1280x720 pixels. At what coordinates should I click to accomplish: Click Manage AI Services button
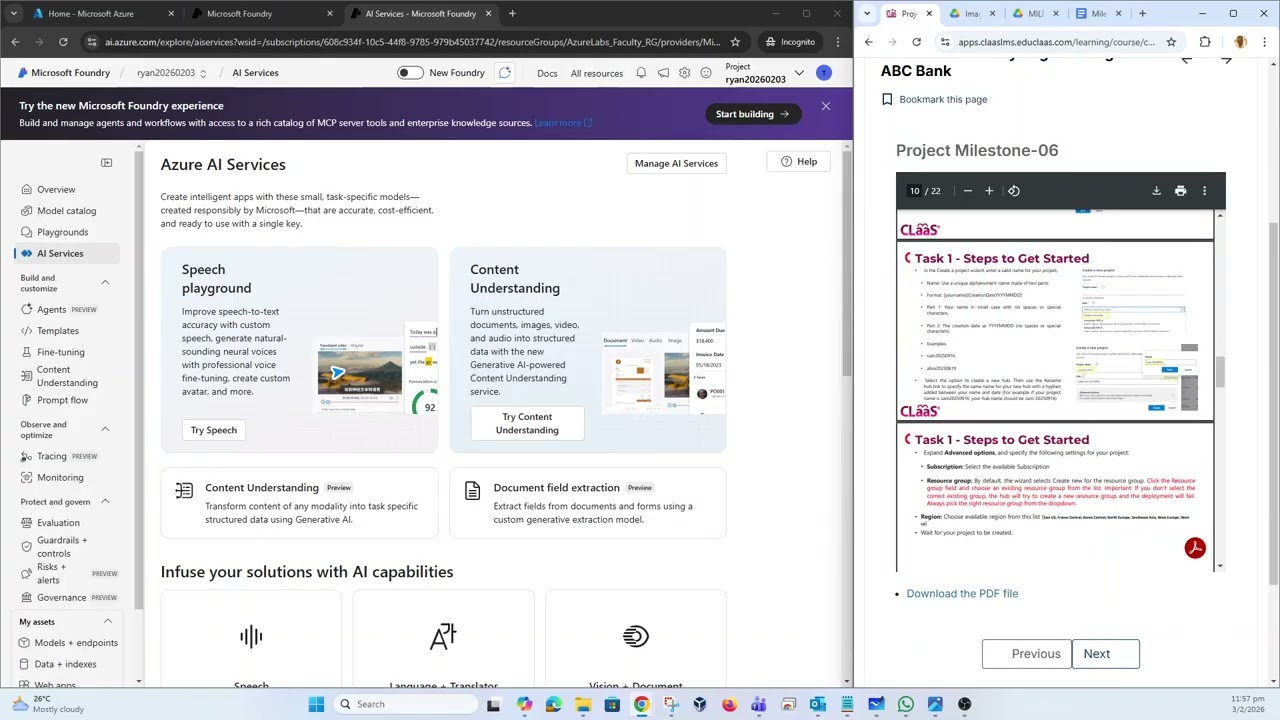tap(676, 163)
